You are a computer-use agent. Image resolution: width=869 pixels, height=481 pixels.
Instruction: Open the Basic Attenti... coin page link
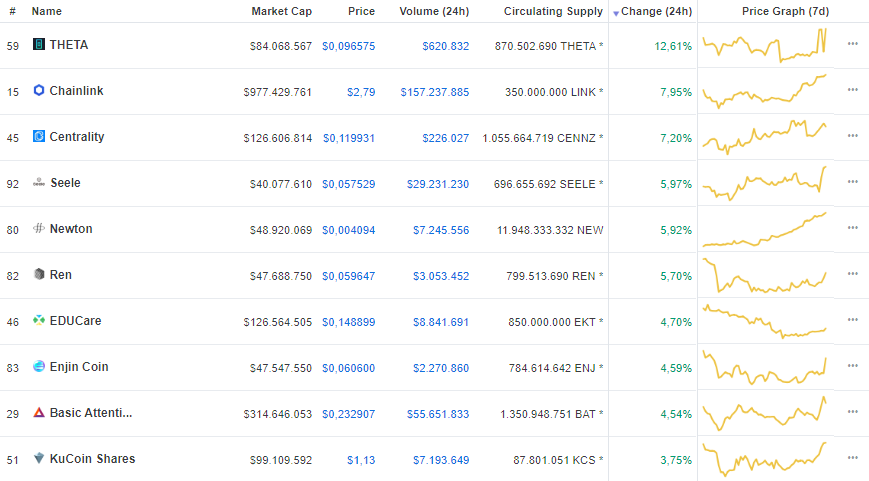[91, 413]
